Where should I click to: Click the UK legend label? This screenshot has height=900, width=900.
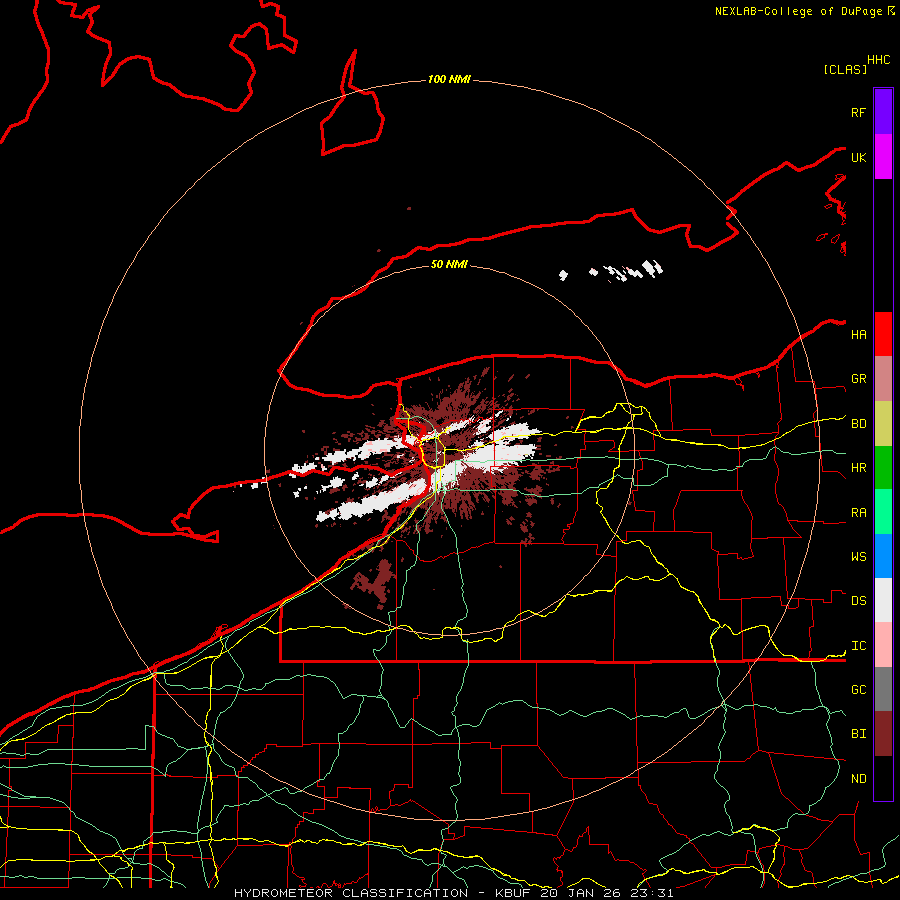tap(858, 157)
